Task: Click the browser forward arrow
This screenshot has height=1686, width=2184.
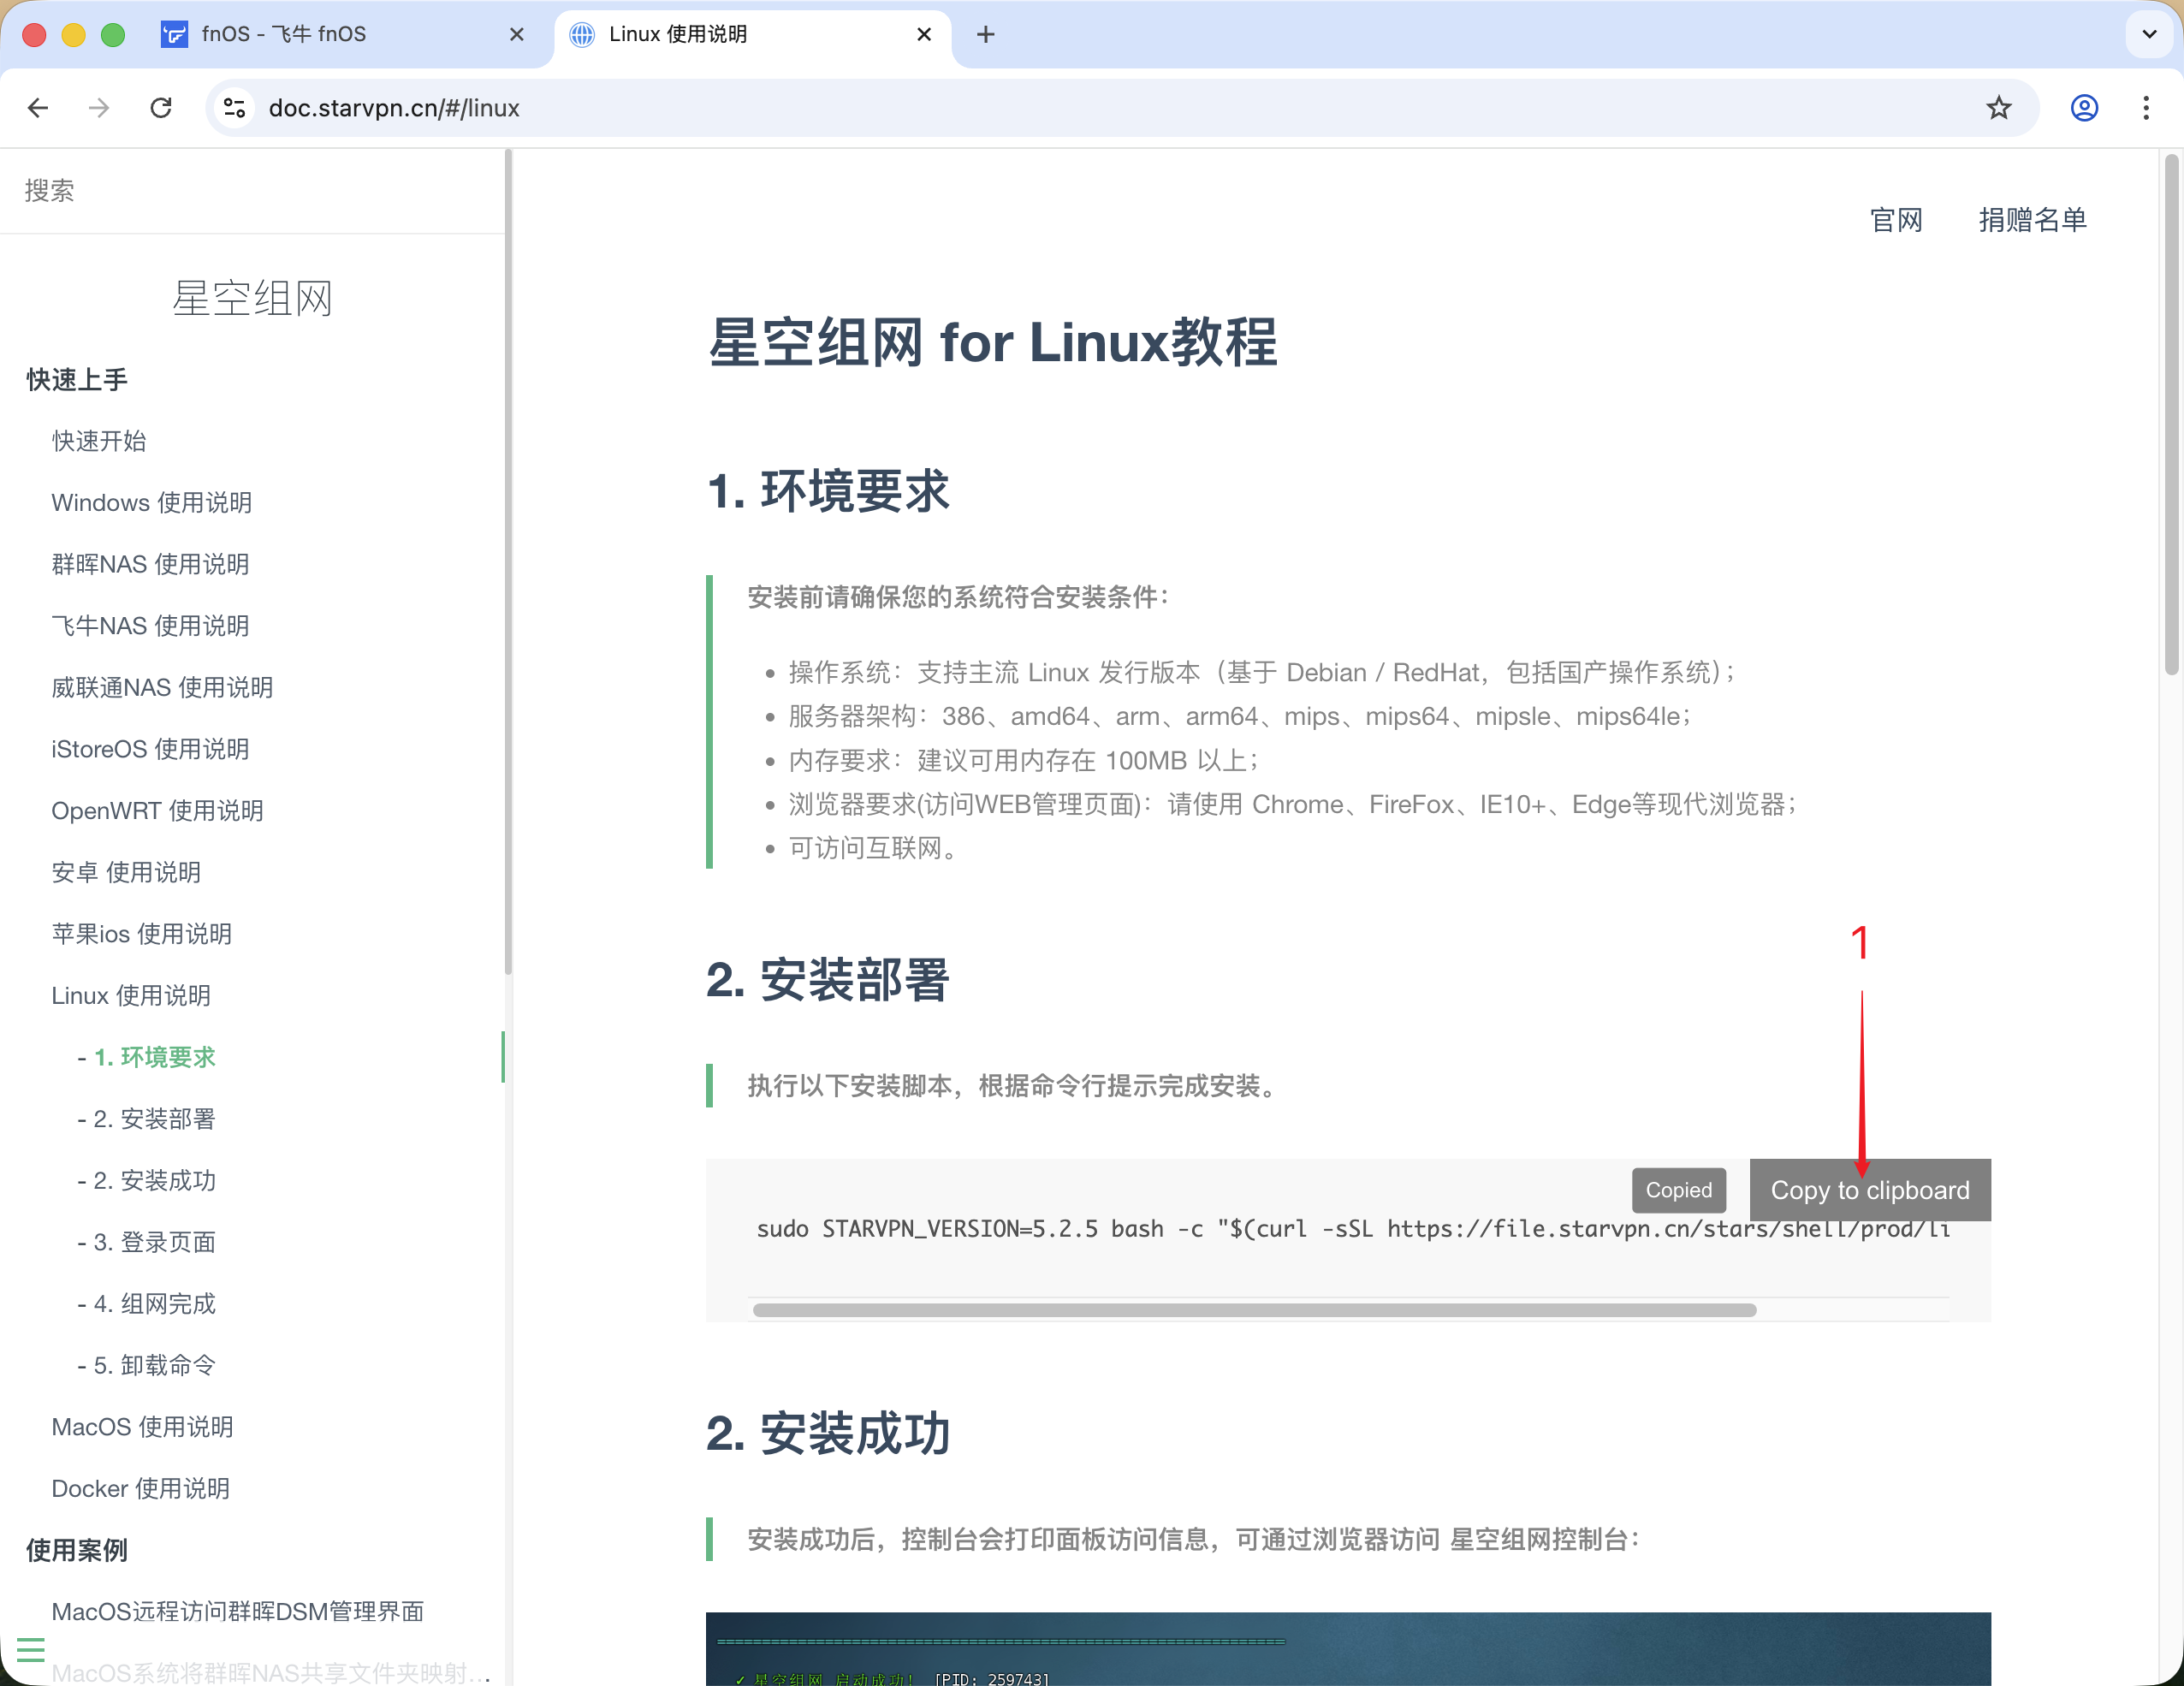Action: click(x=99, y=108)
